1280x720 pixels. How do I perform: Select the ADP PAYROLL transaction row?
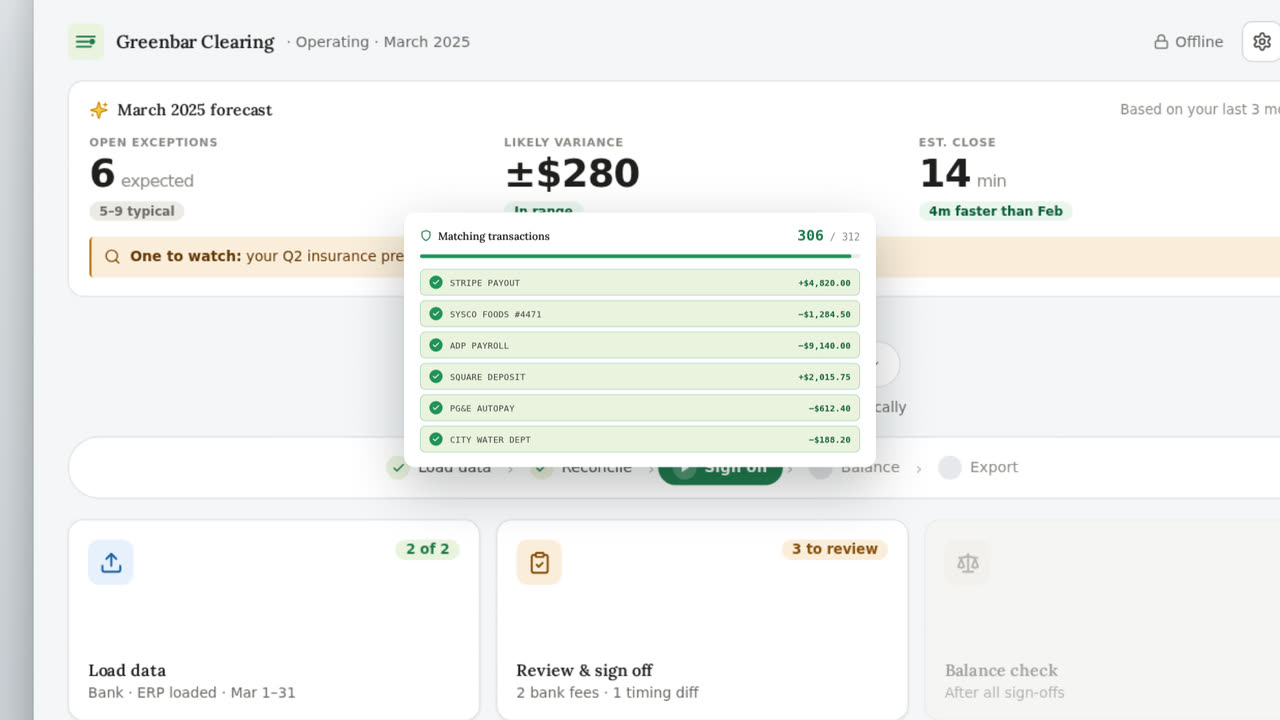click(x=640, y=345)
